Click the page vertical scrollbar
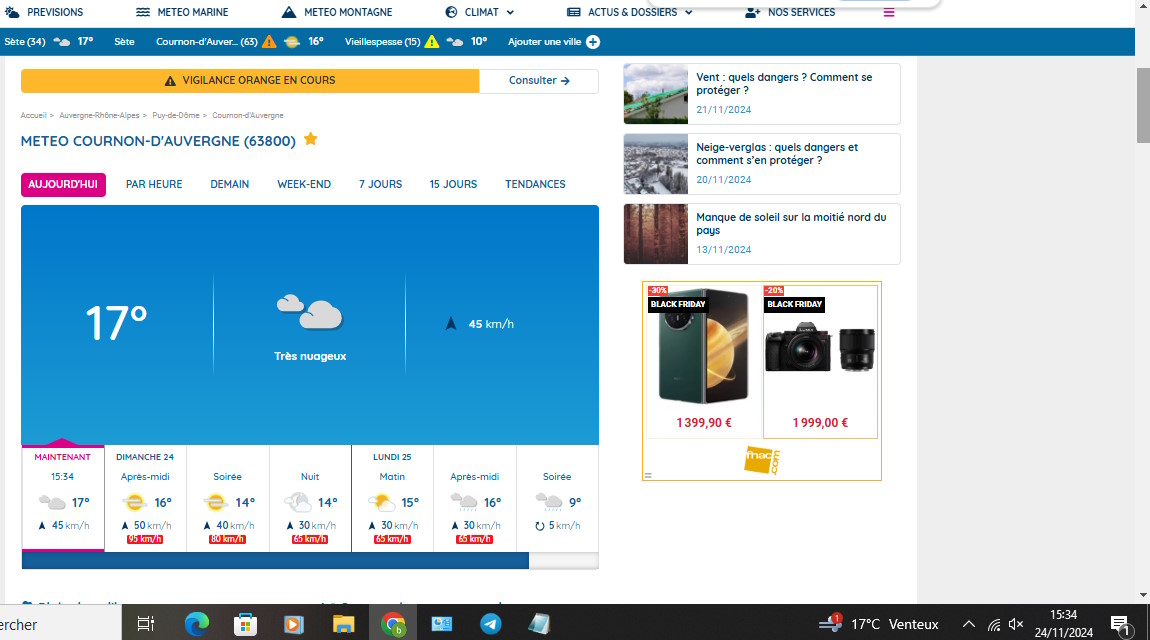Image resolution: width=1150 pixels, height=640 pixels. pos(1143,106)
